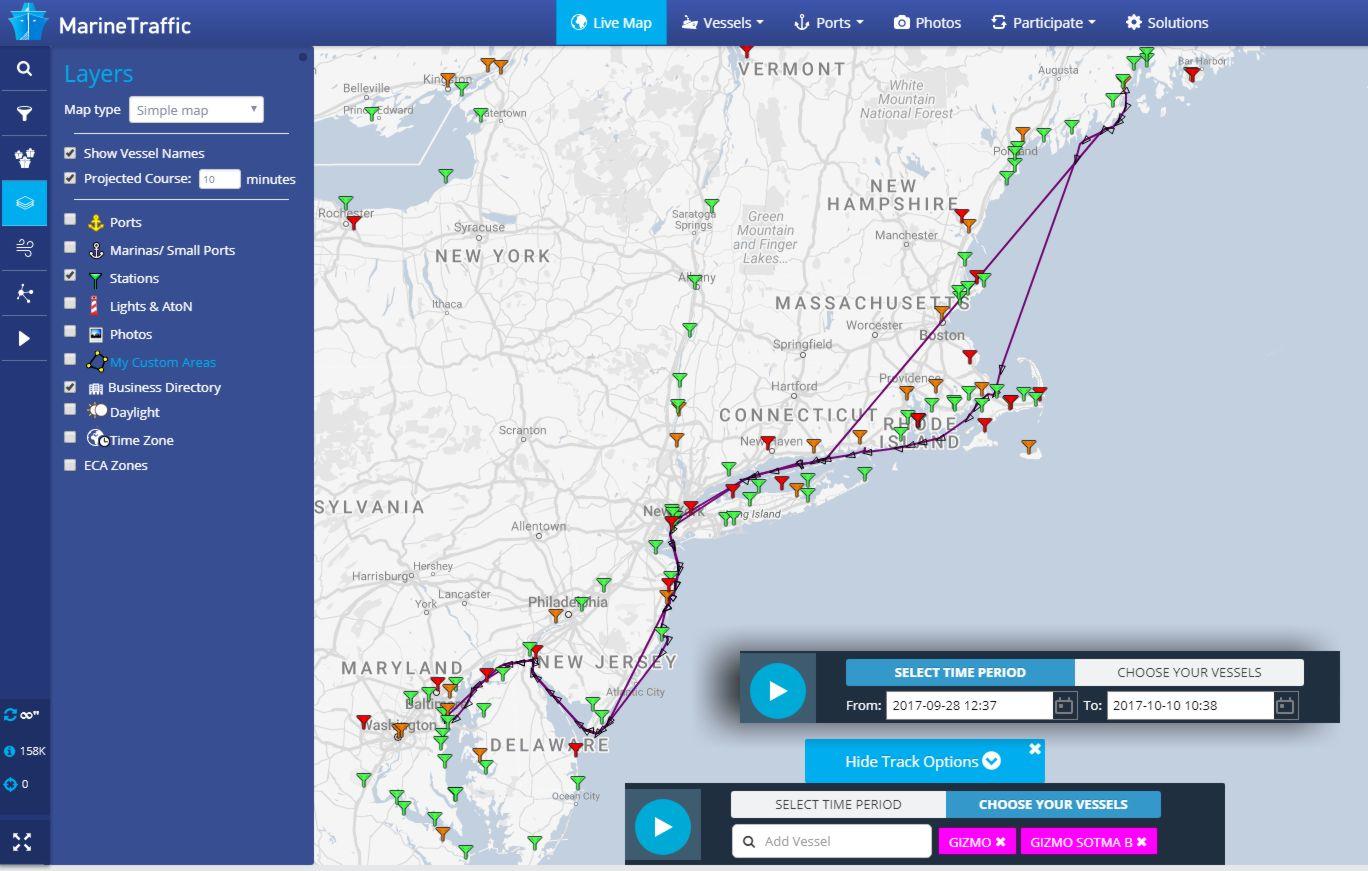
Task: Open the Map type dropdown
Action: [196, 110]
